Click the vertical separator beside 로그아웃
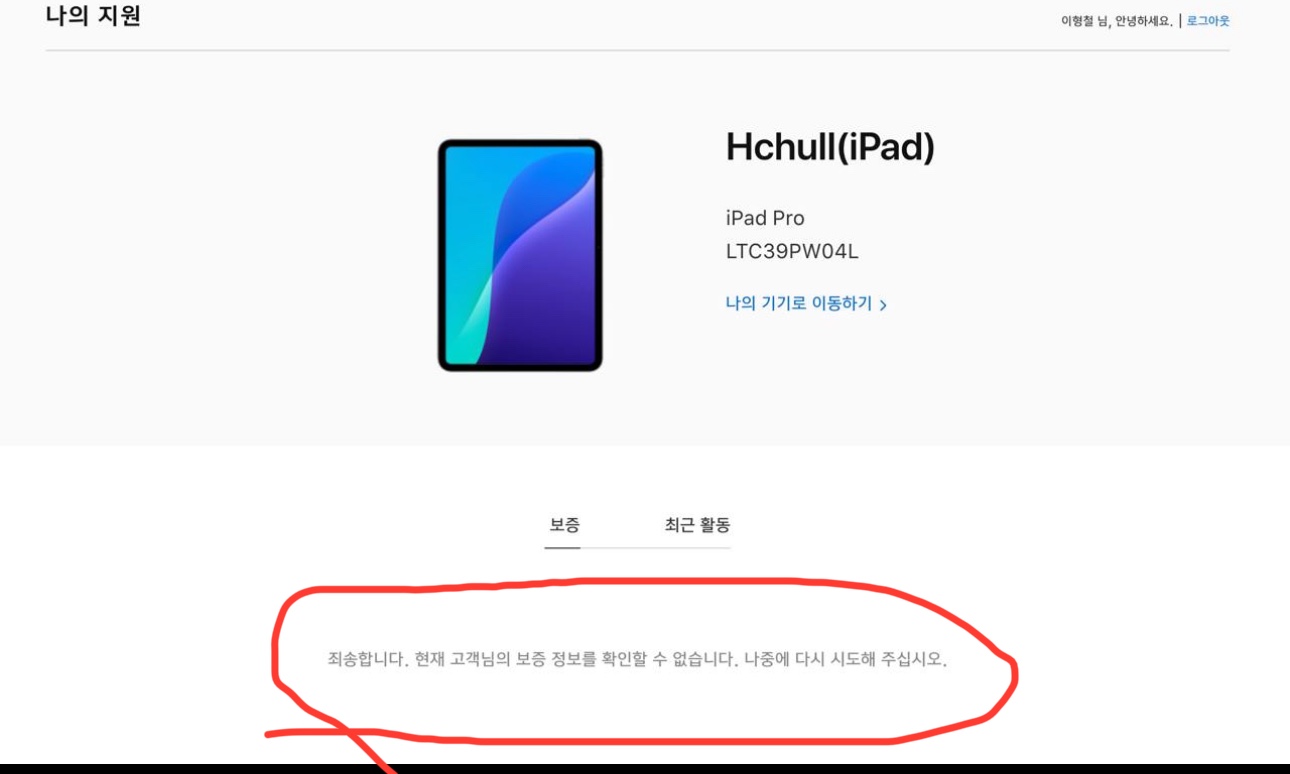Viewport: 1290px width, 774px height. (x=1180, y=21)
